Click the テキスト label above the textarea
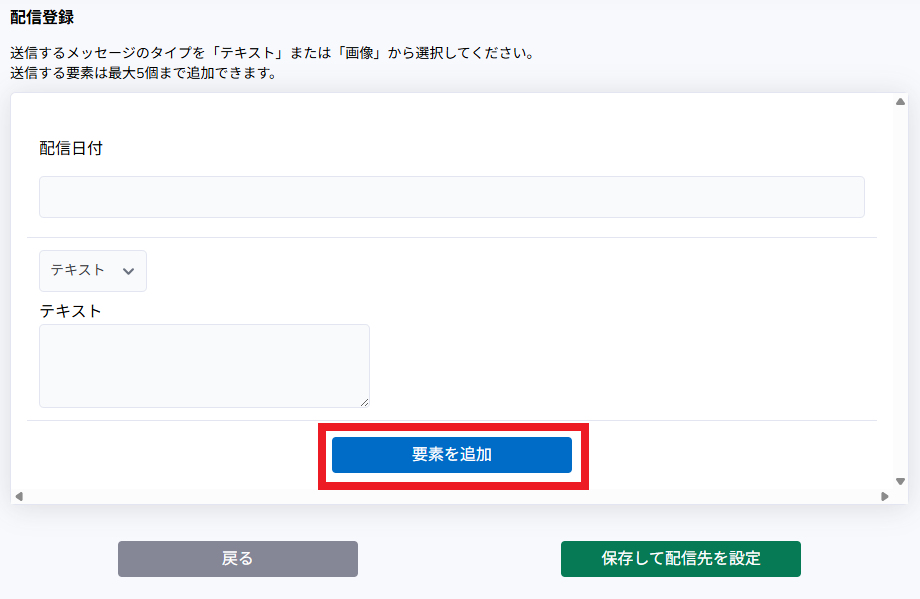 pos(71,311)
